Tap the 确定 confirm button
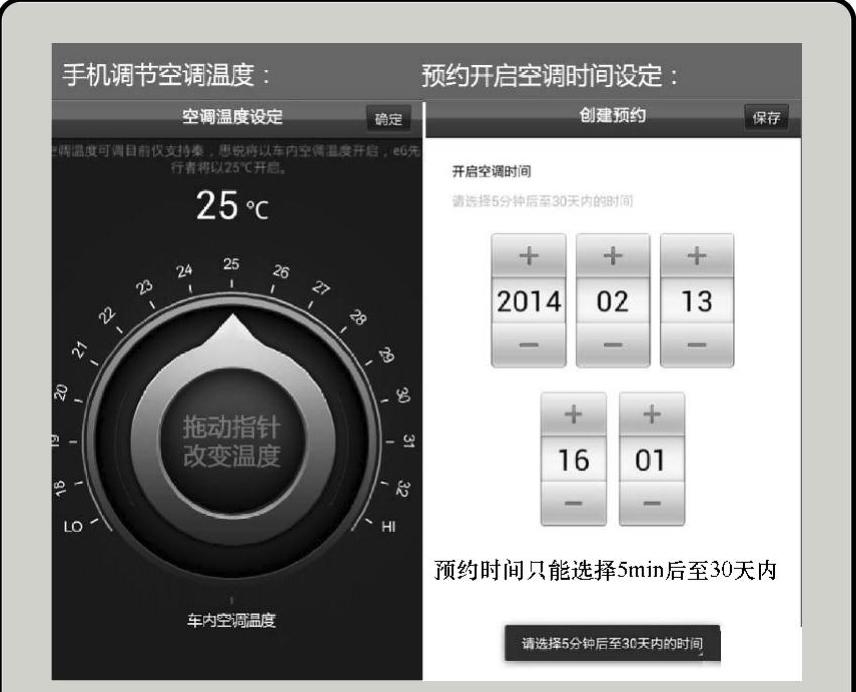The width and height of the screenshot is (856, 692). 388,119
